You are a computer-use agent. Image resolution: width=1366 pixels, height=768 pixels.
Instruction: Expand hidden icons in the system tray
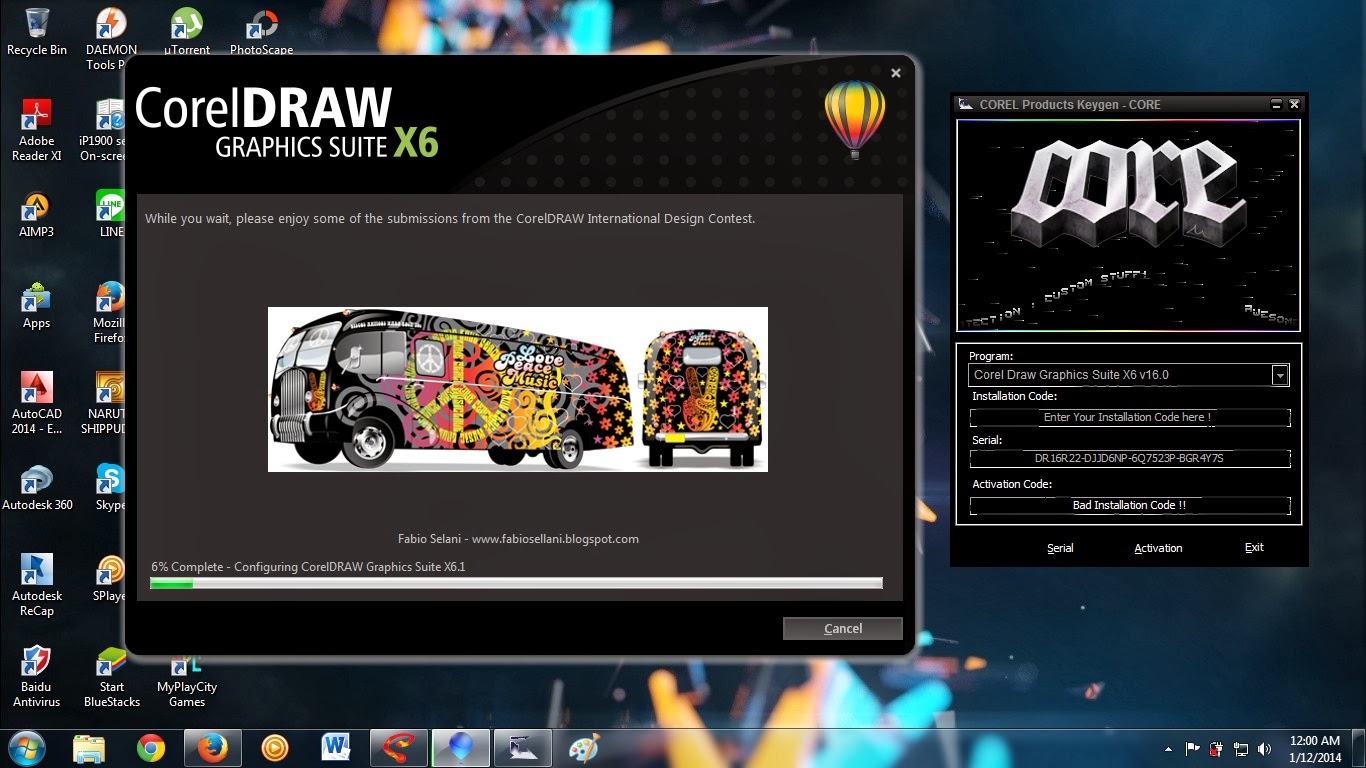coord(1166,747)
